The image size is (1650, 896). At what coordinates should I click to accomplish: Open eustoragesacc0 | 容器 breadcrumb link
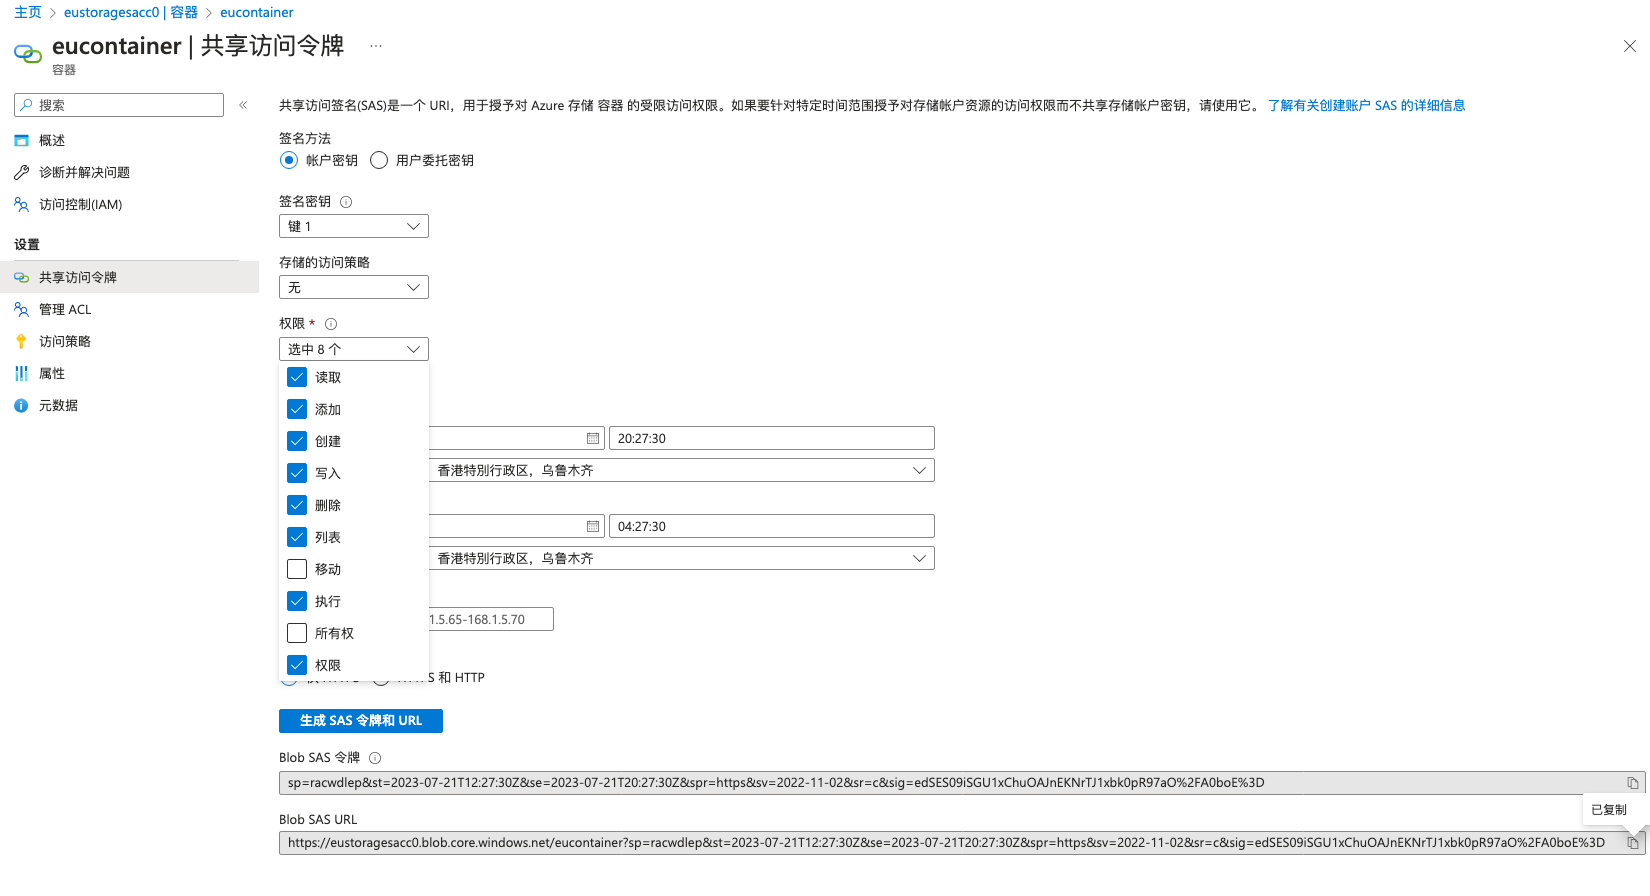131,12
